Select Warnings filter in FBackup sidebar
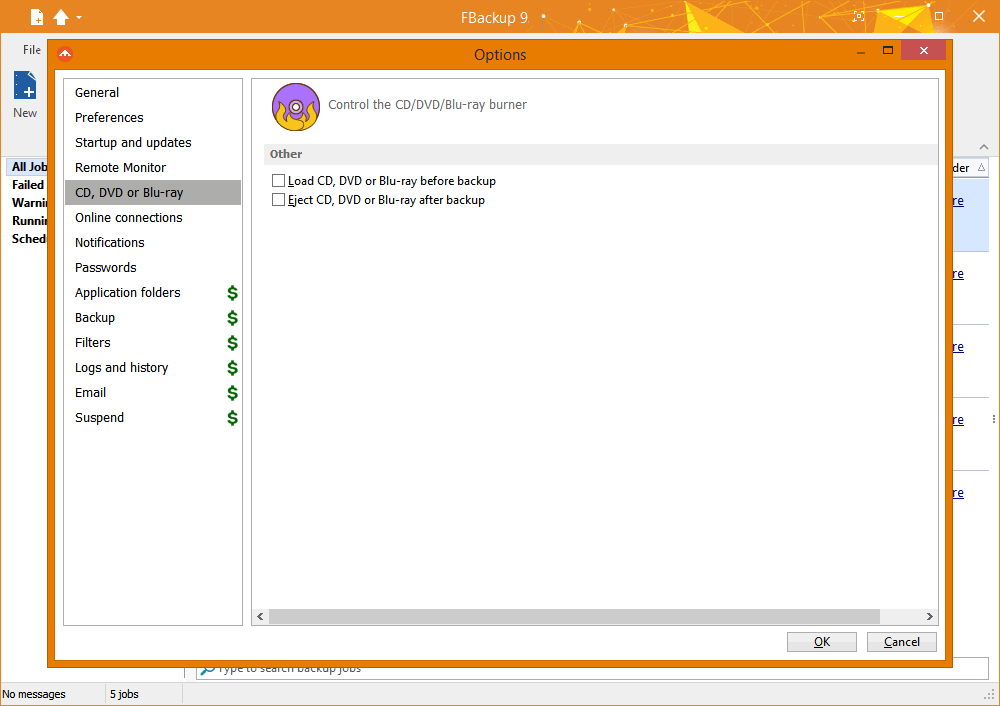Screen dimensions: 1000x706 click(28, 203)
